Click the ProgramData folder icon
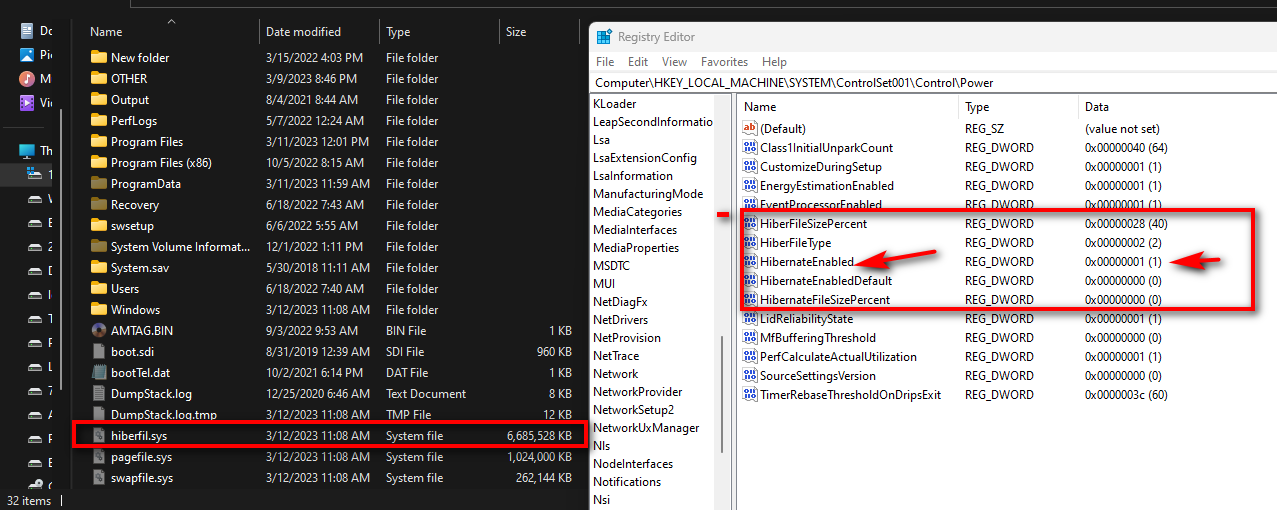 coord(98,183)
